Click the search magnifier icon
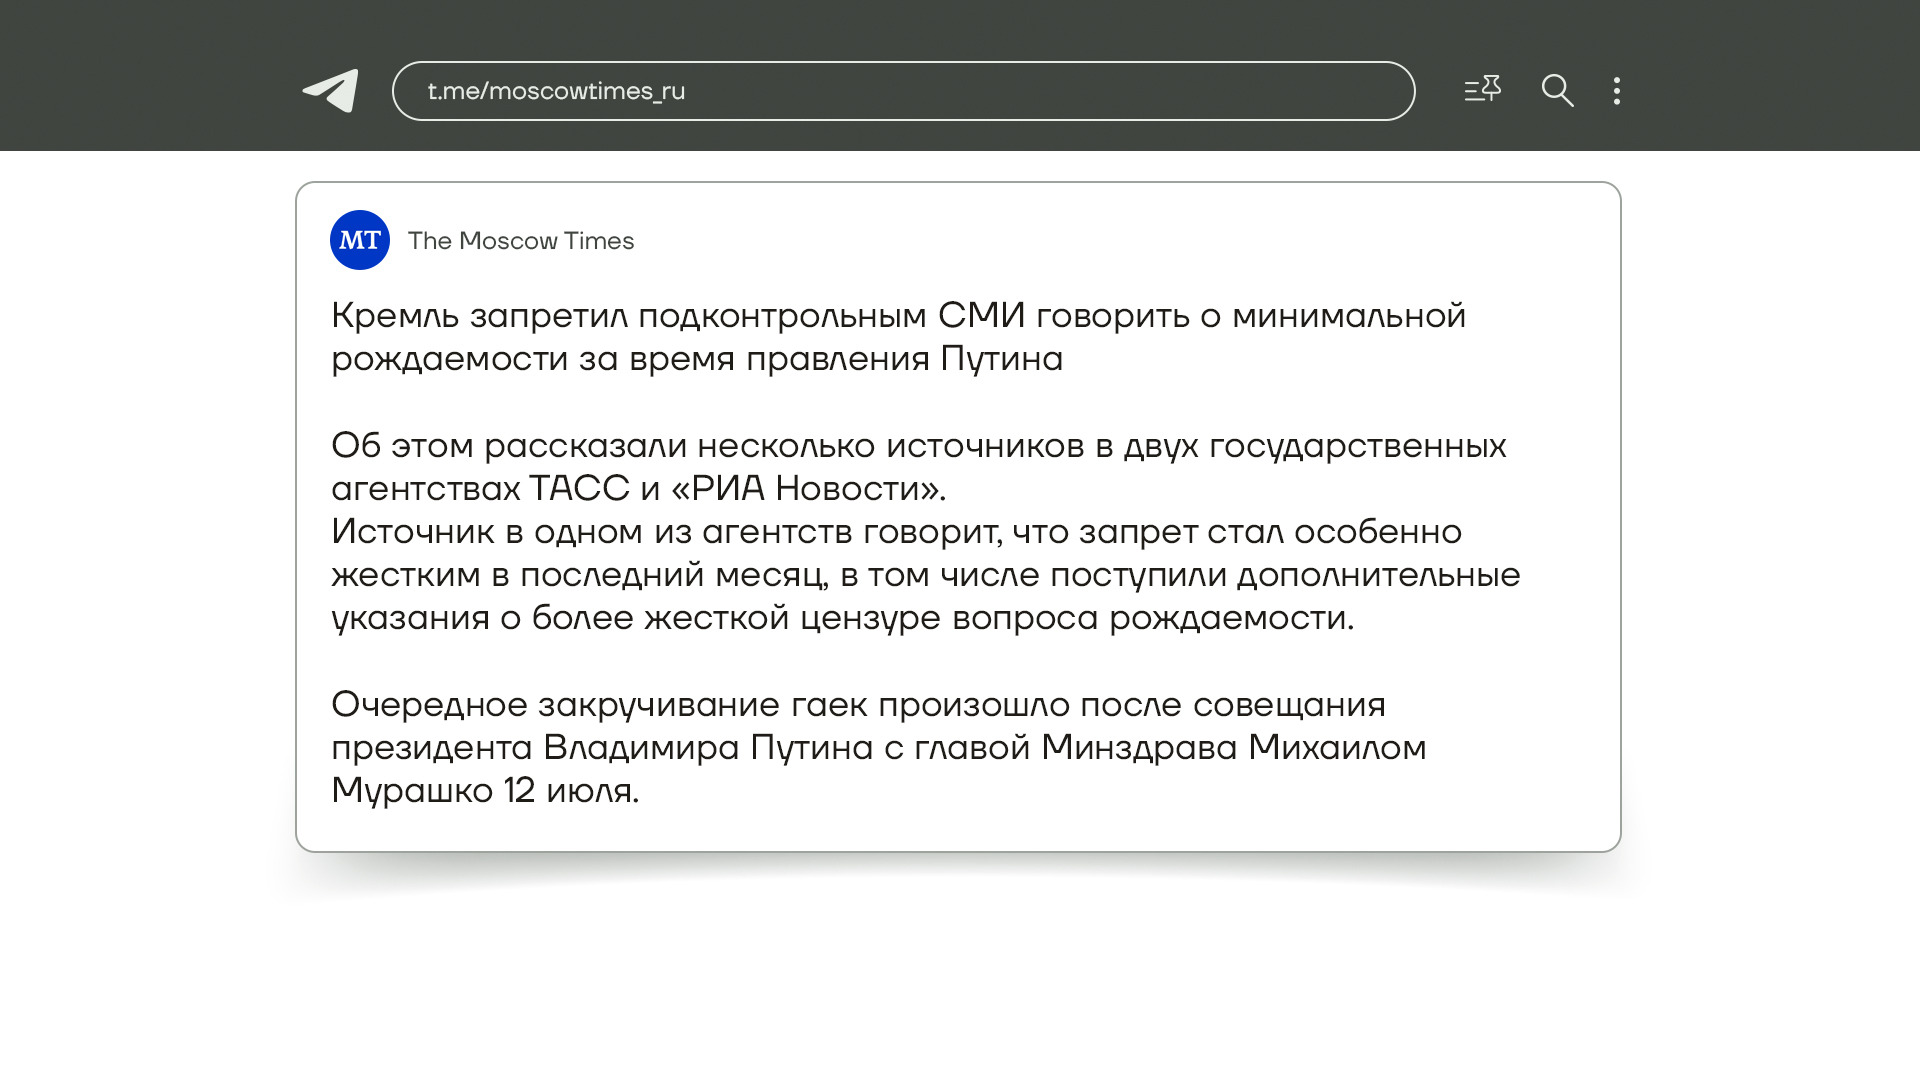1920x1080 pixels. [x=1557, y=91]
